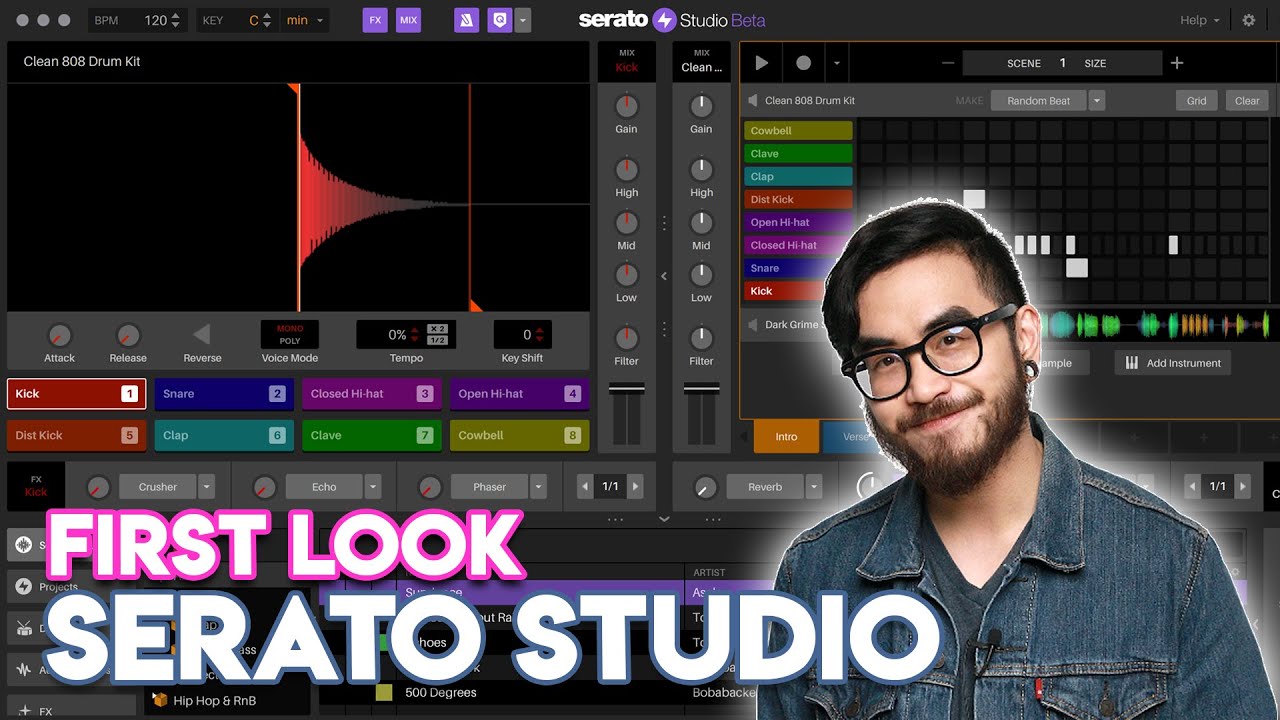Click the Echo effect amount knob
The width and height of the screenshot is (1280, 720).
point(264,487)
